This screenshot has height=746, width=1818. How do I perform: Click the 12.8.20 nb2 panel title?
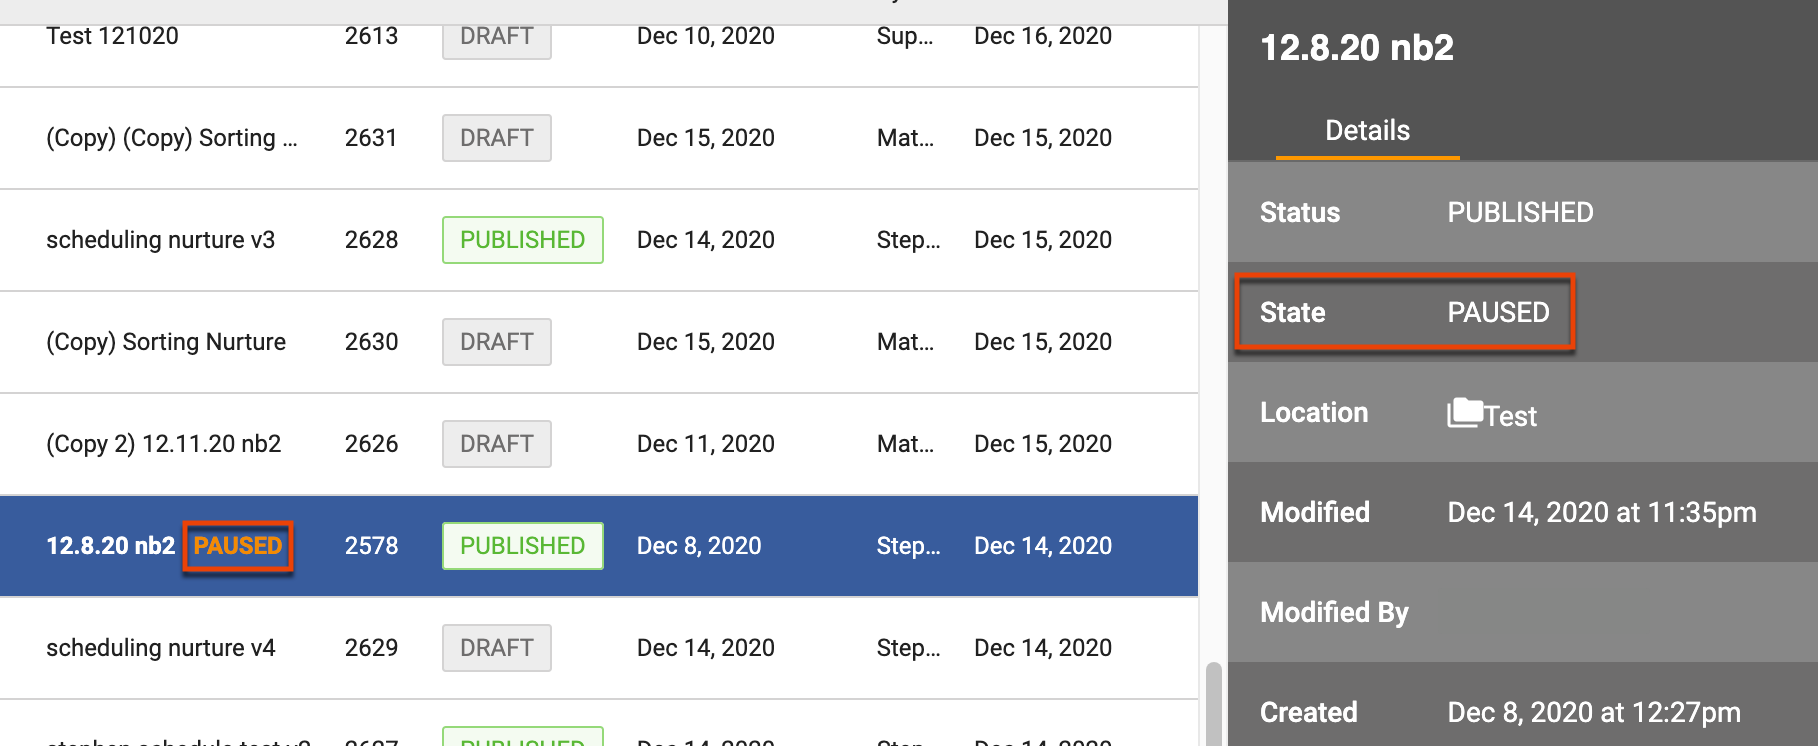(x=1356, y=48)
